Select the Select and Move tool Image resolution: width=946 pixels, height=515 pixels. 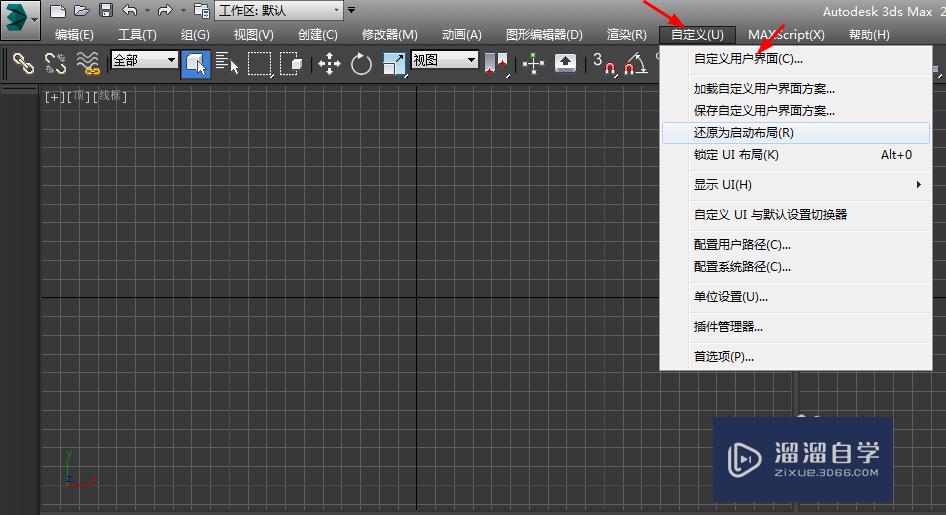tap(329, 63)
